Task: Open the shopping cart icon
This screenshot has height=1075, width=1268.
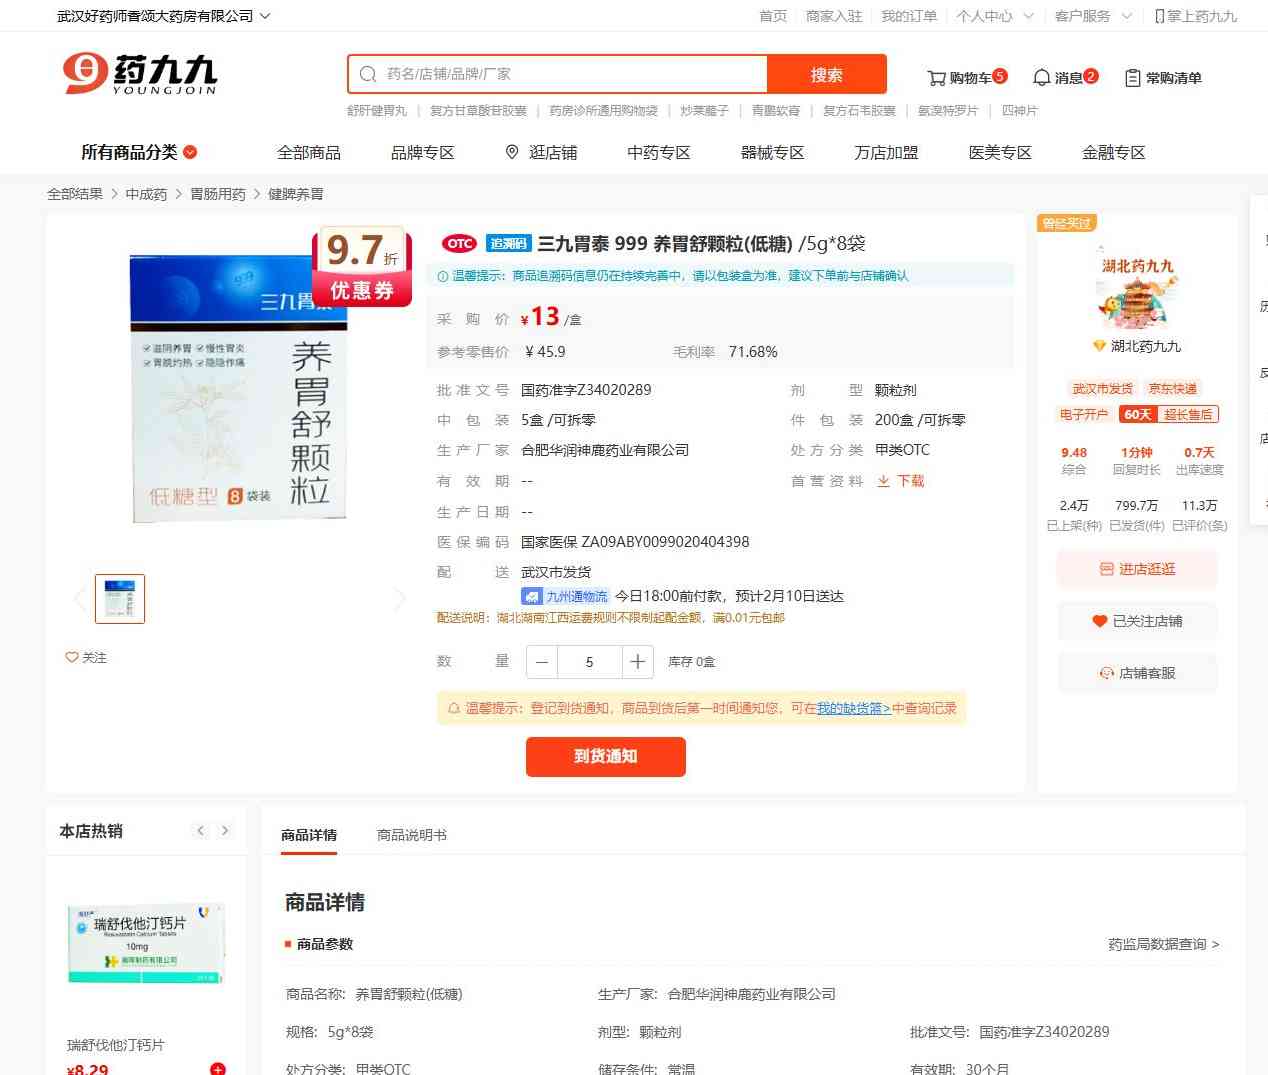Action: [x=937, y=78]
